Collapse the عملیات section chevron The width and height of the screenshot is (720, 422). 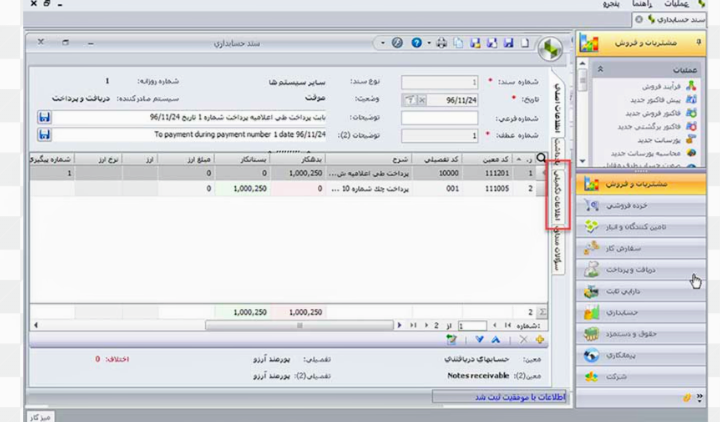pyautogui.click(x=600, y=69)
